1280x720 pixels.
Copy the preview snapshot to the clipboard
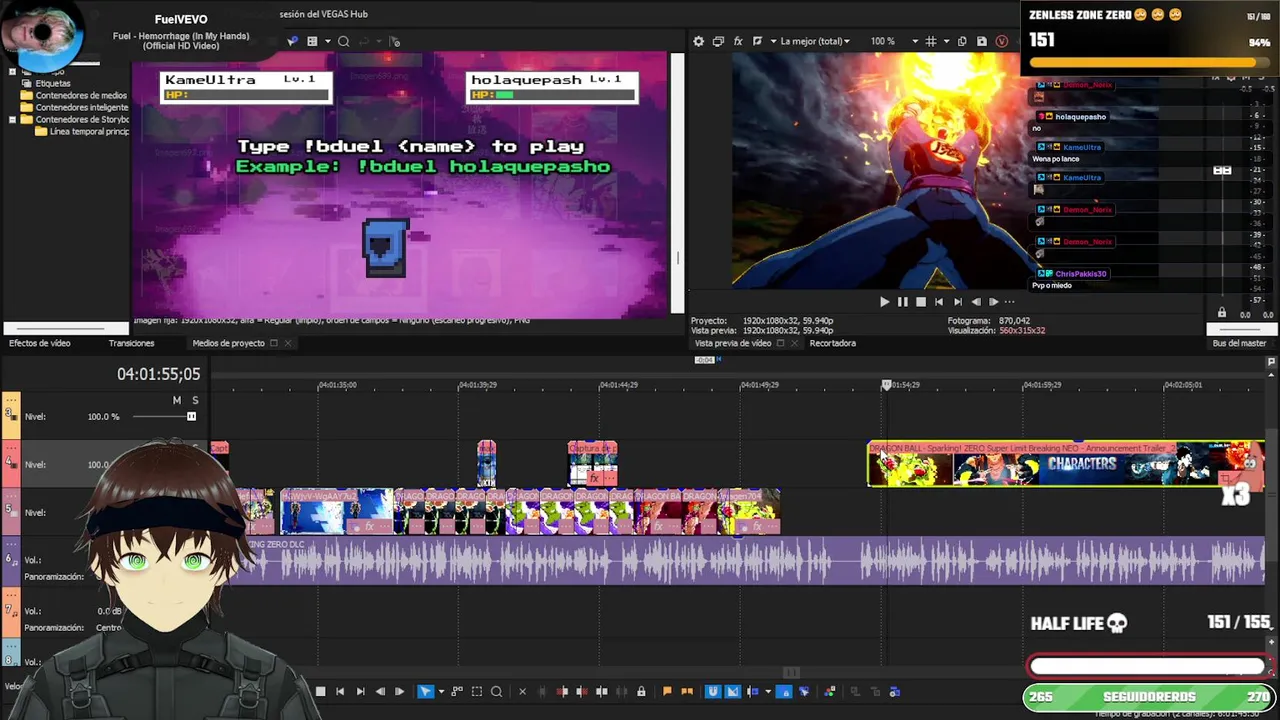[x=962, y=41]
